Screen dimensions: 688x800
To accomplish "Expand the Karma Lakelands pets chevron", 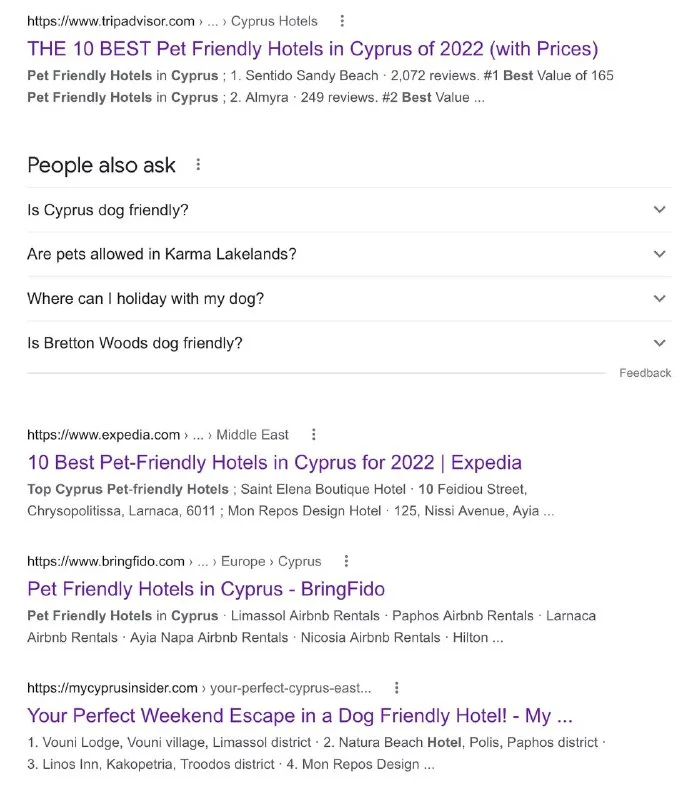I will pyautogui.click(x=659, y=254).
